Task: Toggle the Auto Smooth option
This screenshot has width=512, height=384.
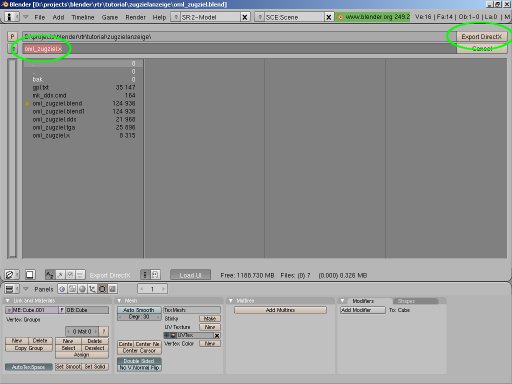Action: [139, 310]
